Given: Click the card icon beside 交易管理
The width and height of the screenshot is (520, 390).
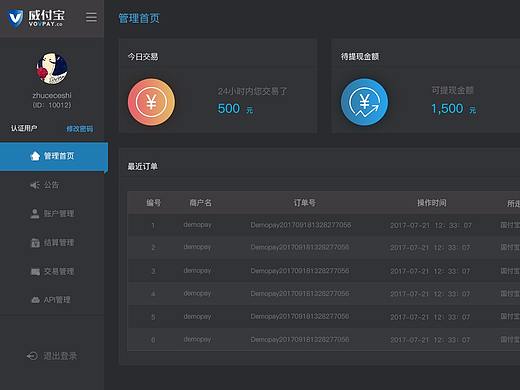Looking at the screenshot, I should 35,272.
